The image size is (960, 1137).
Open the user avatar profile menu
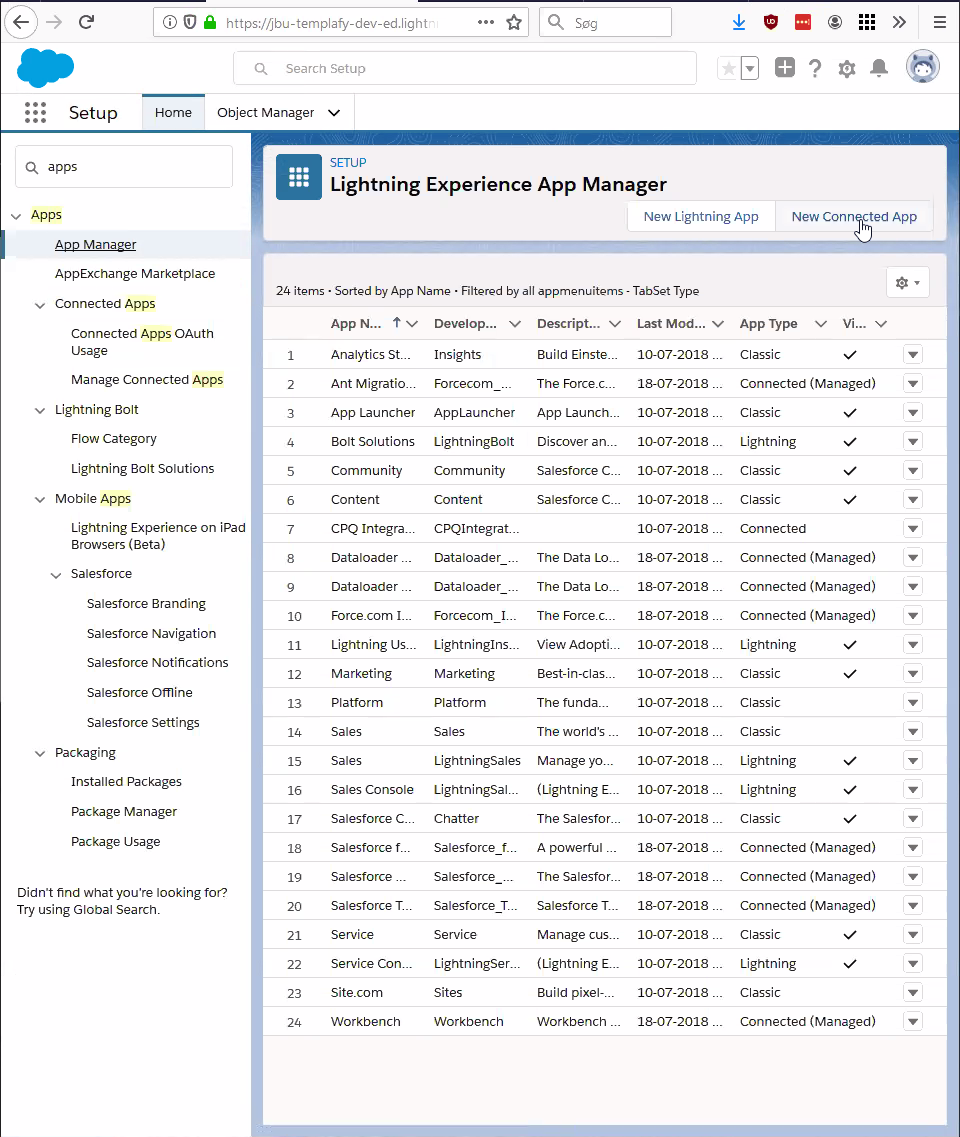pos(923,67)
